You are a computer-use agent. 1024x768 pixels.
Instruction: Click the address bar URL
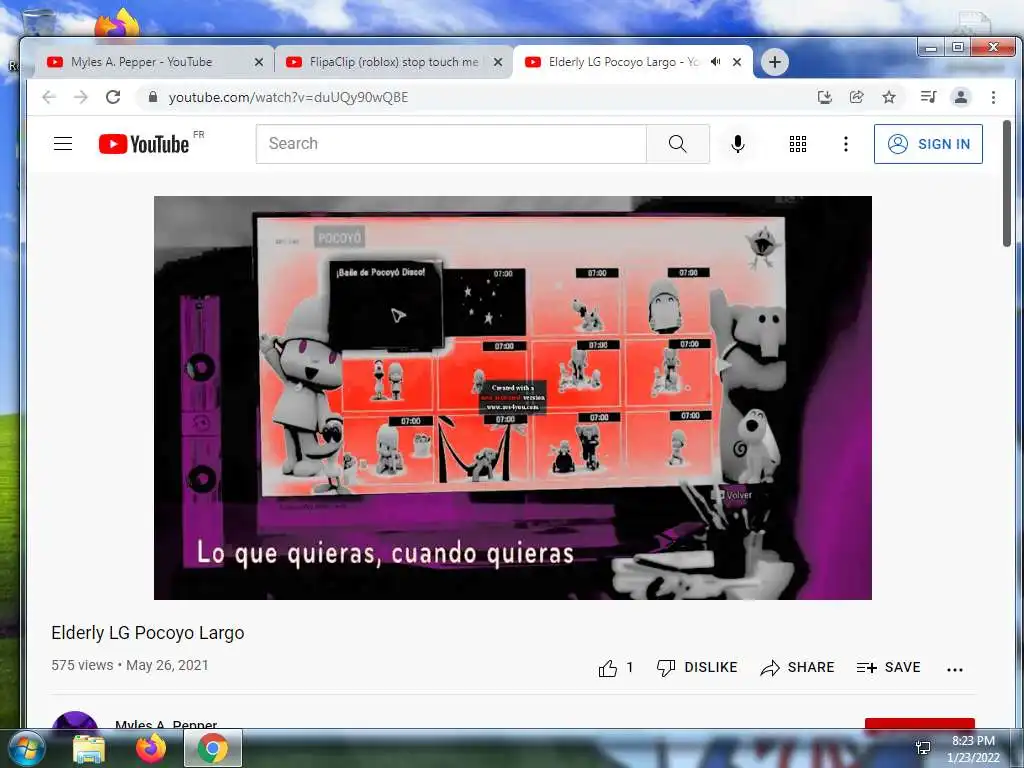click(288, 97)
